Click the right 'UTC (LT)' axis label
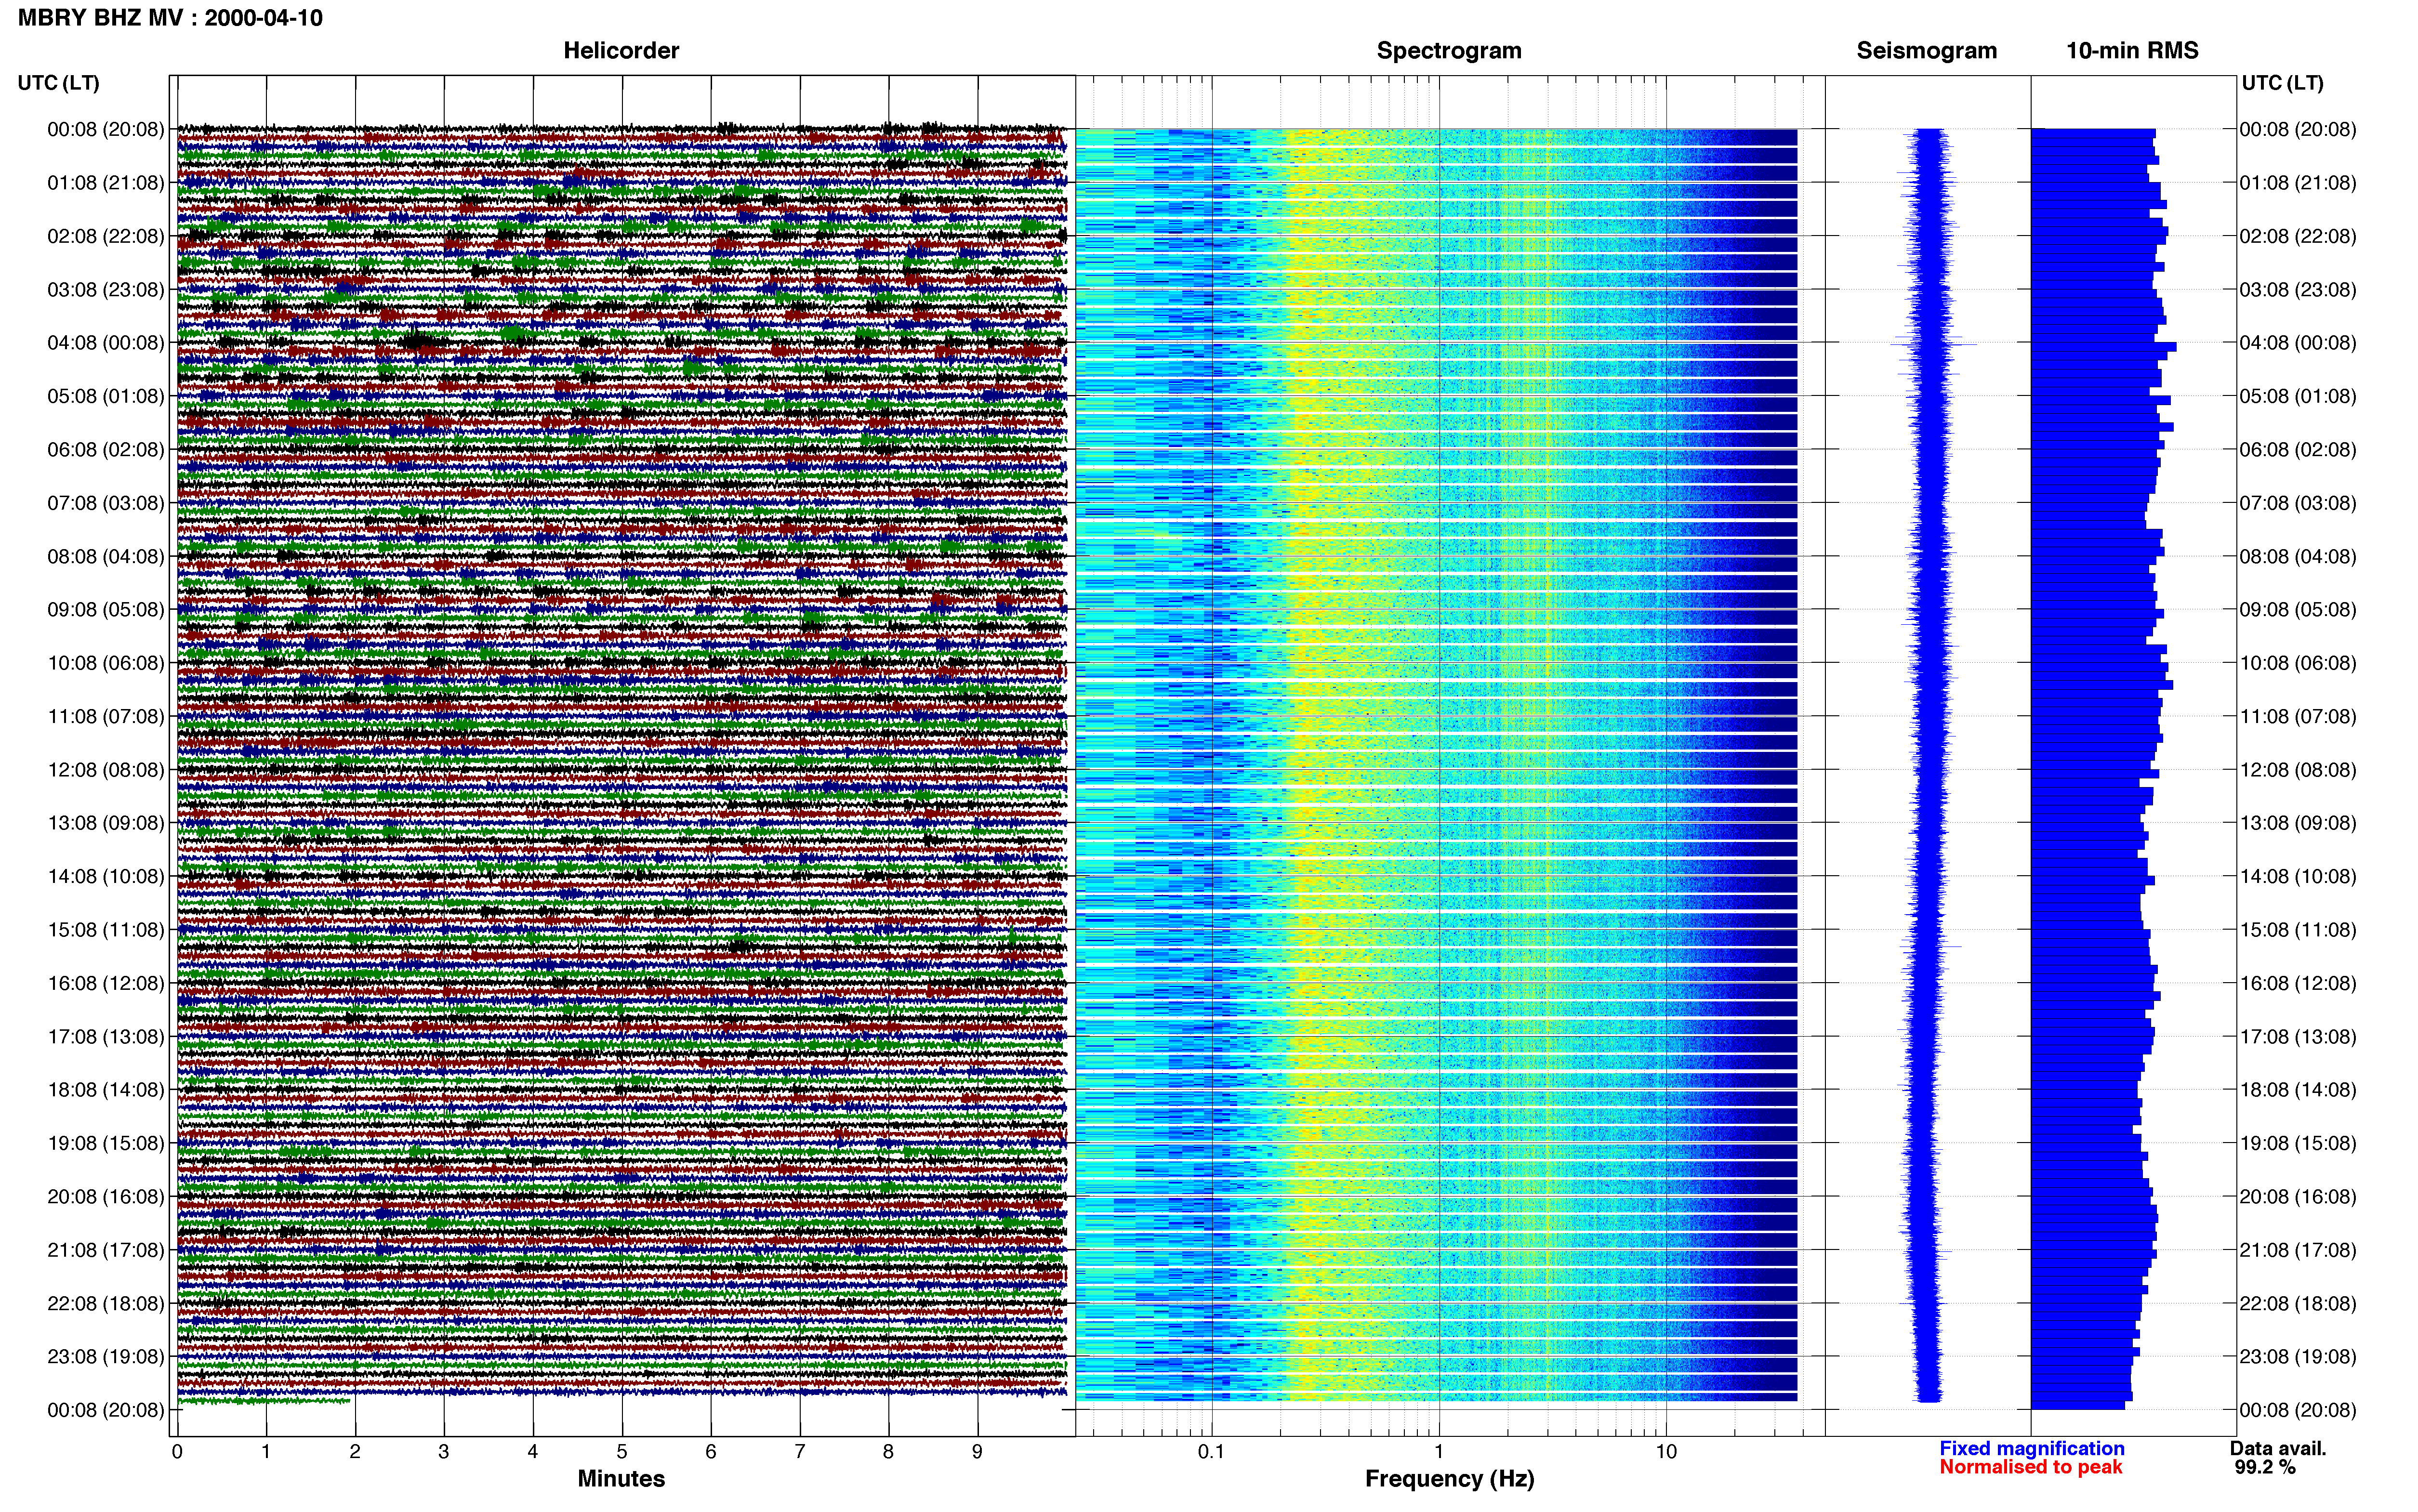The width and height of the screenshot is (2418, 1512). coord(2282,83)
